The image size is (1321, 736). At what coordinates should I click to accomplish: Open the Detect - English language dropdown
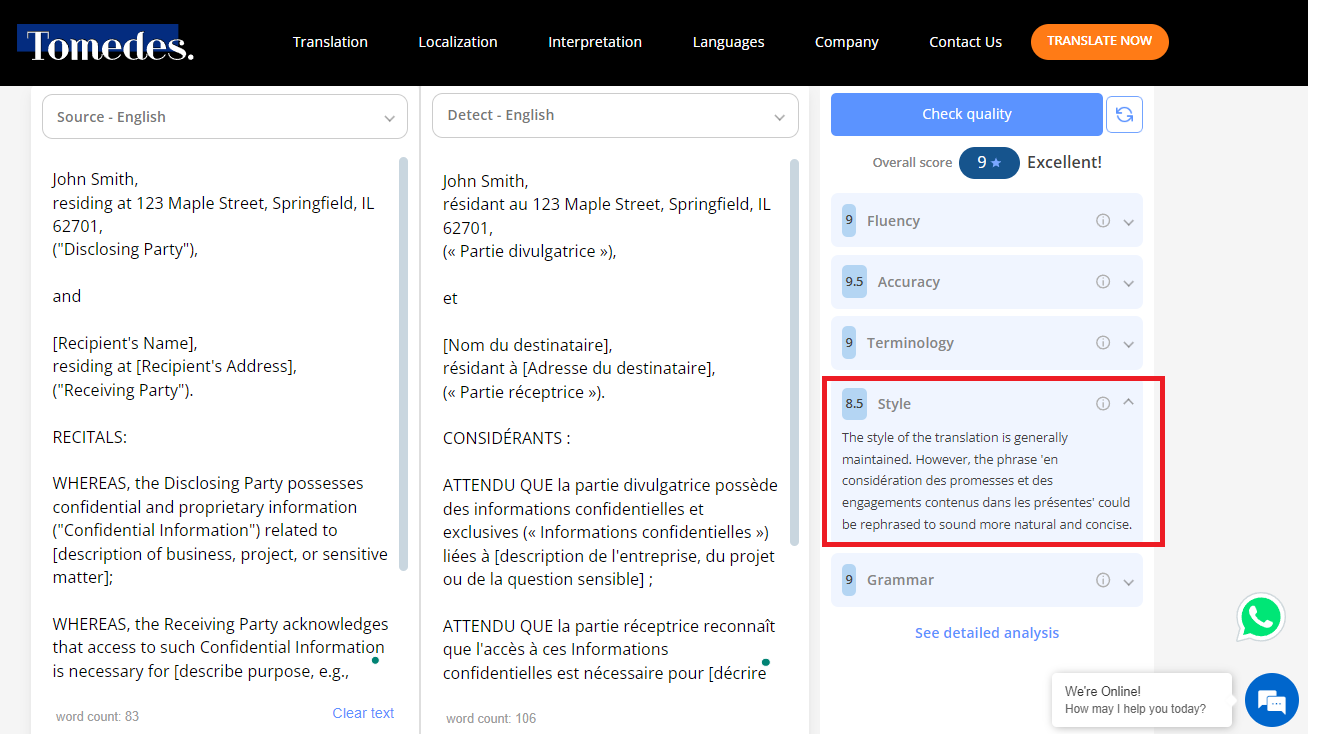pos(615,115)
